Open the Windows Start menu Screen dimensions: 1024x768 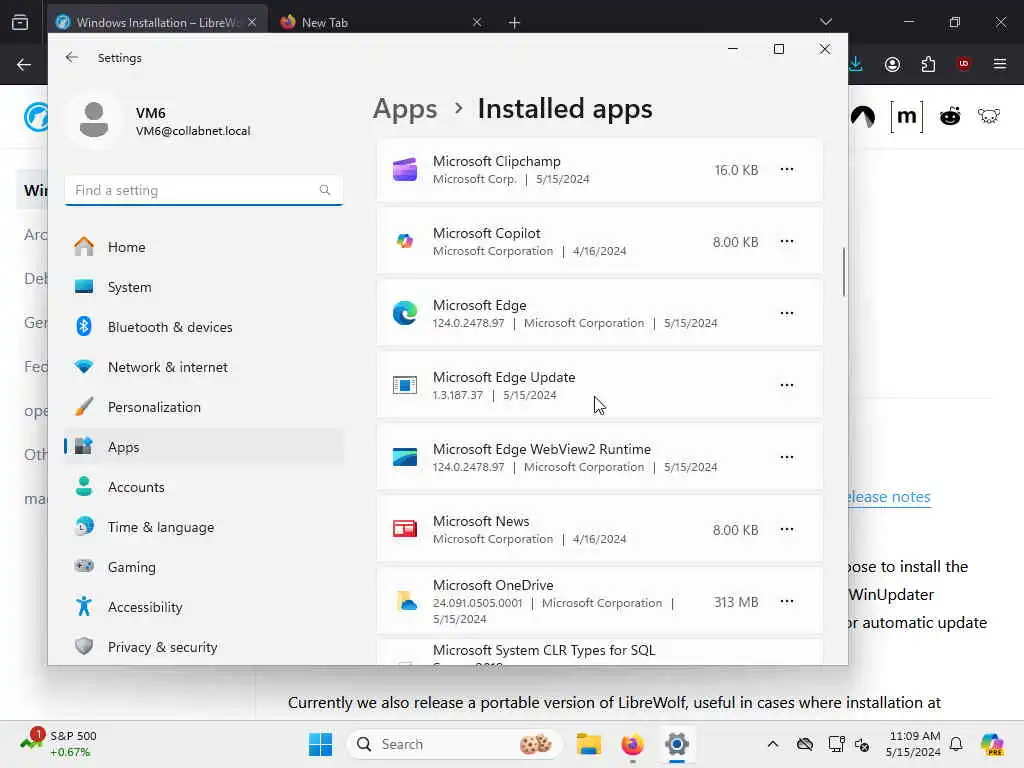tap(321, 744)
